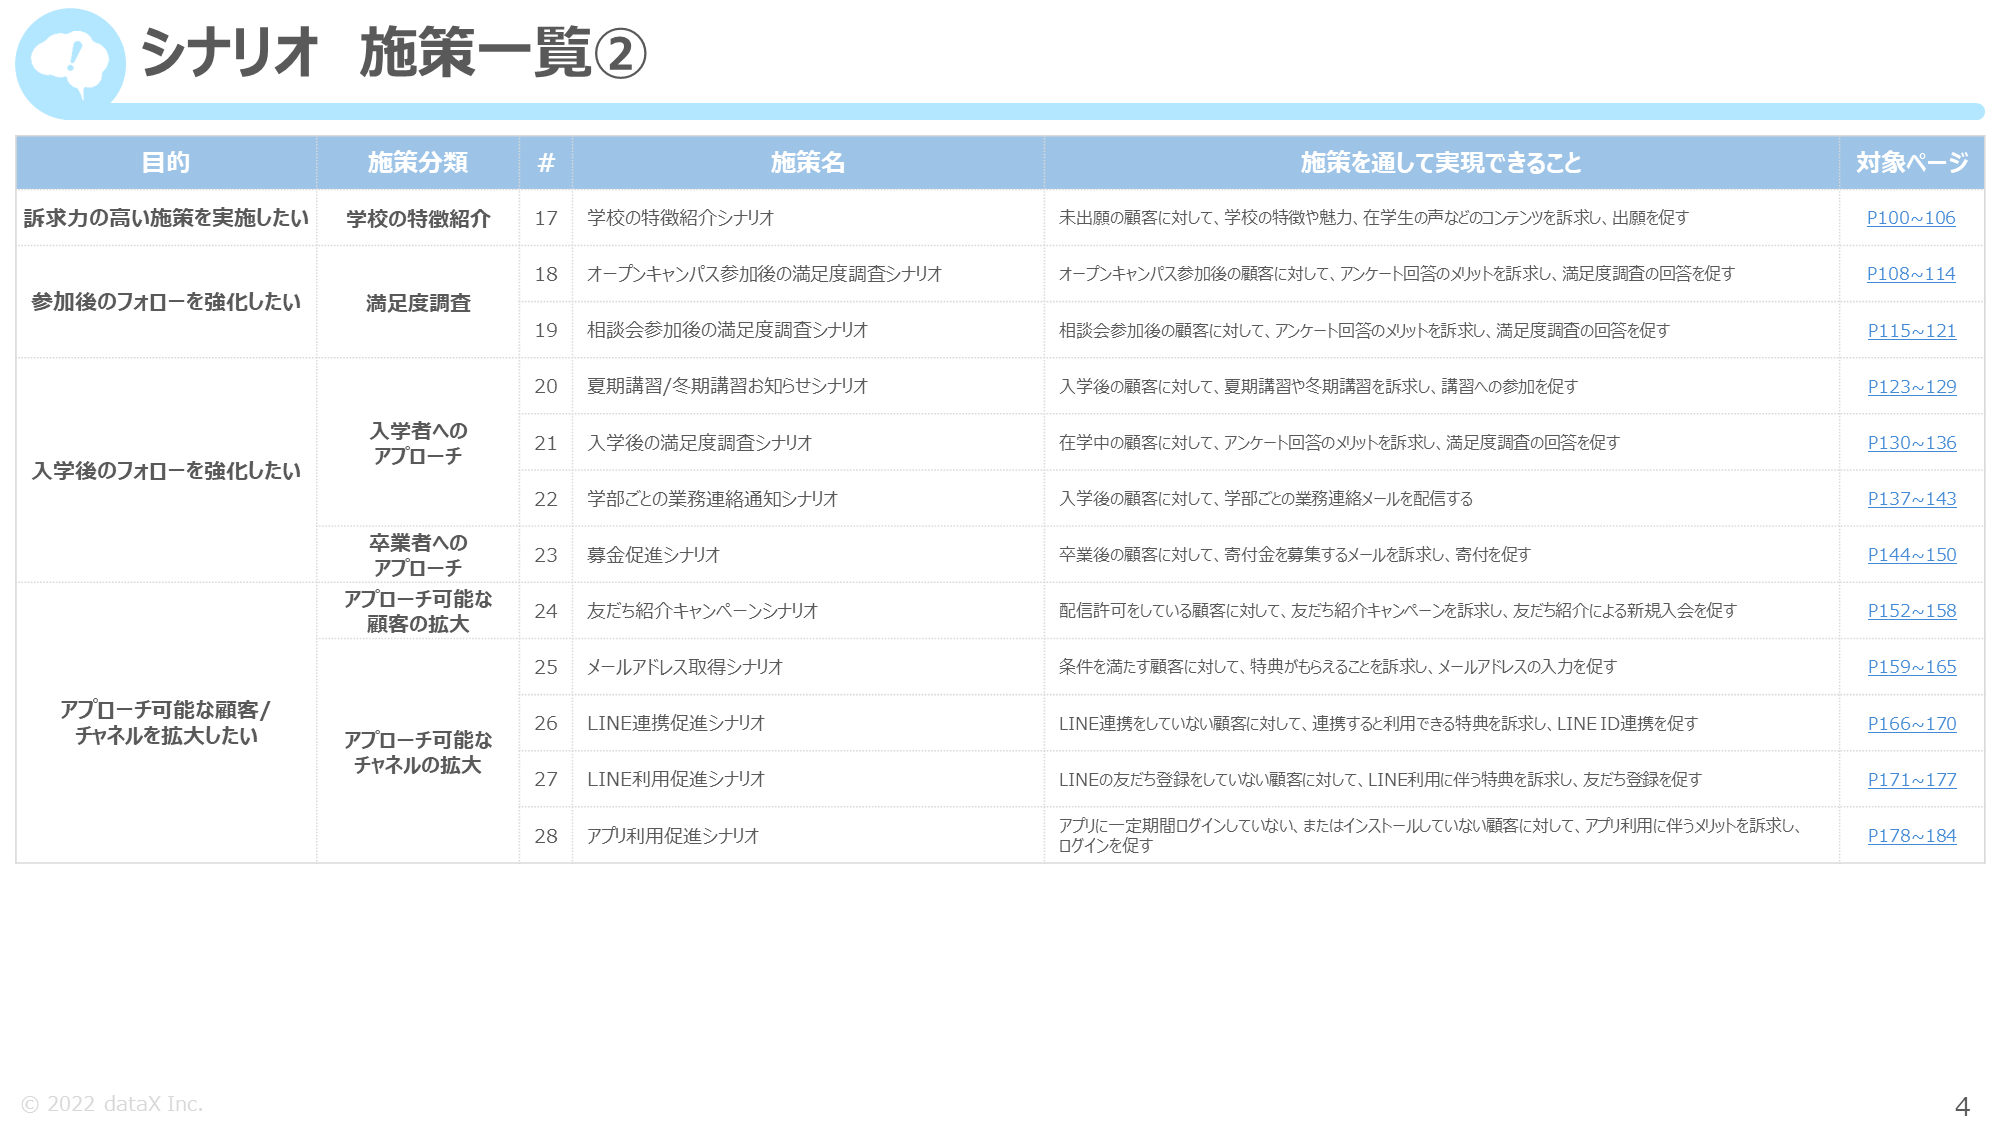Click 募金促進シナリオ in row 23
The height and width of the screenshot is (1125, 2000).
pyautogui.click(x=653, y=555)
